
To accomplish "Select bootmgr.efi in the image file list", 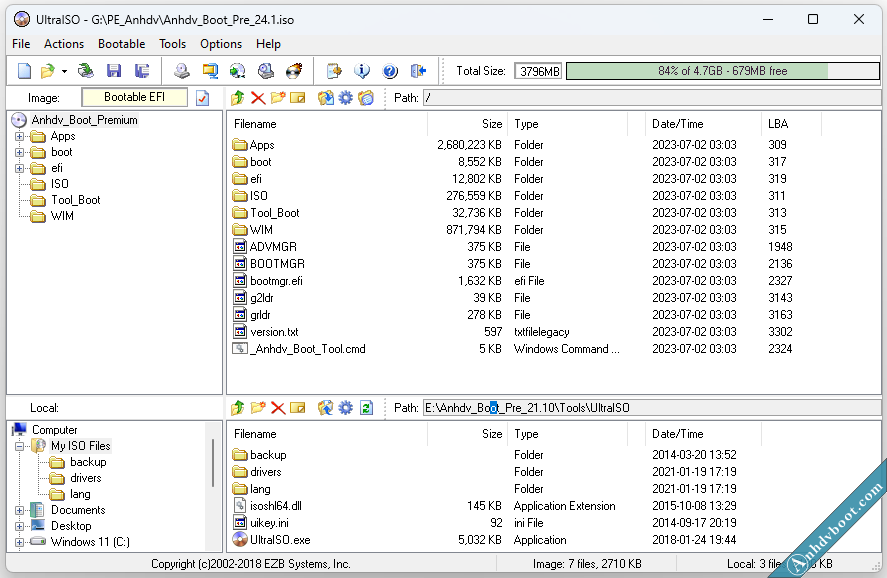I will point(276,281).
